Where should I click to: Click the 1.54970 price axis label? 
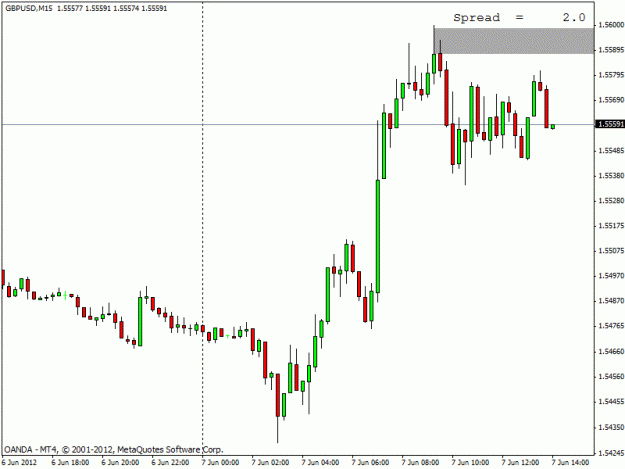(611, 276)
